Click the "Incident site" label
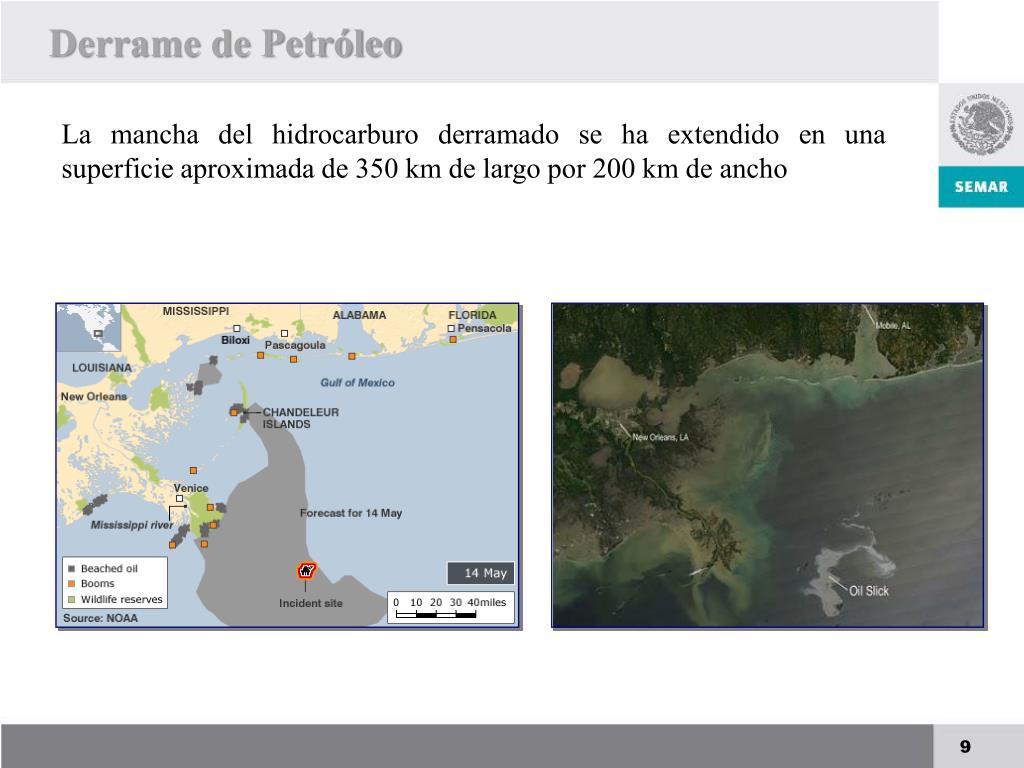 coord(311,603)
